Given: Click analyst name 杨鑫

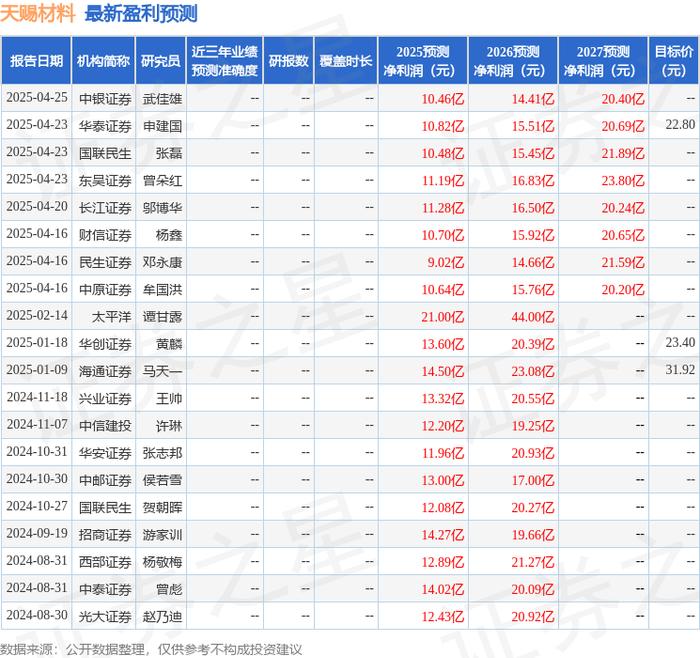Looking at the screenshot, I should click(x=169, y=235).
